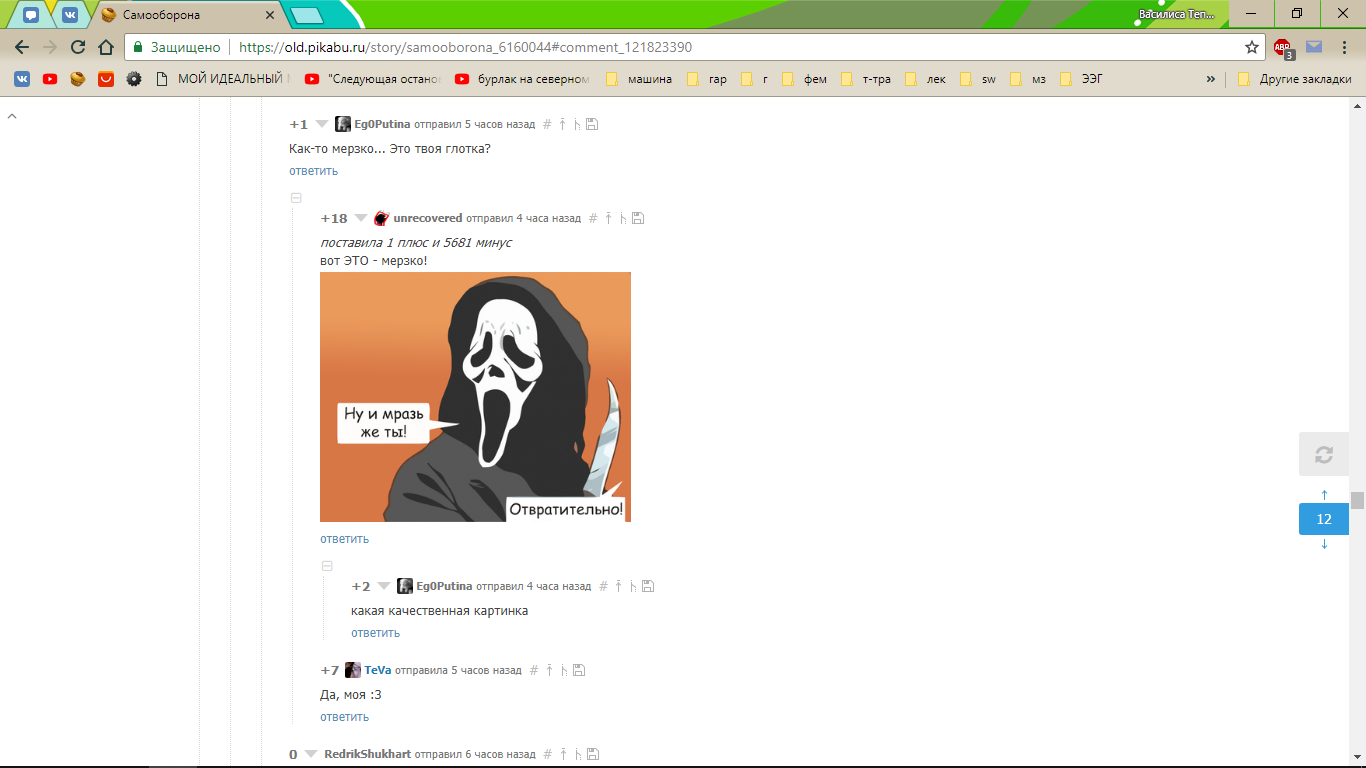Click the refresh comments button on the right side
This screenshot has height=768, width=1366.
coord(1323,455)
